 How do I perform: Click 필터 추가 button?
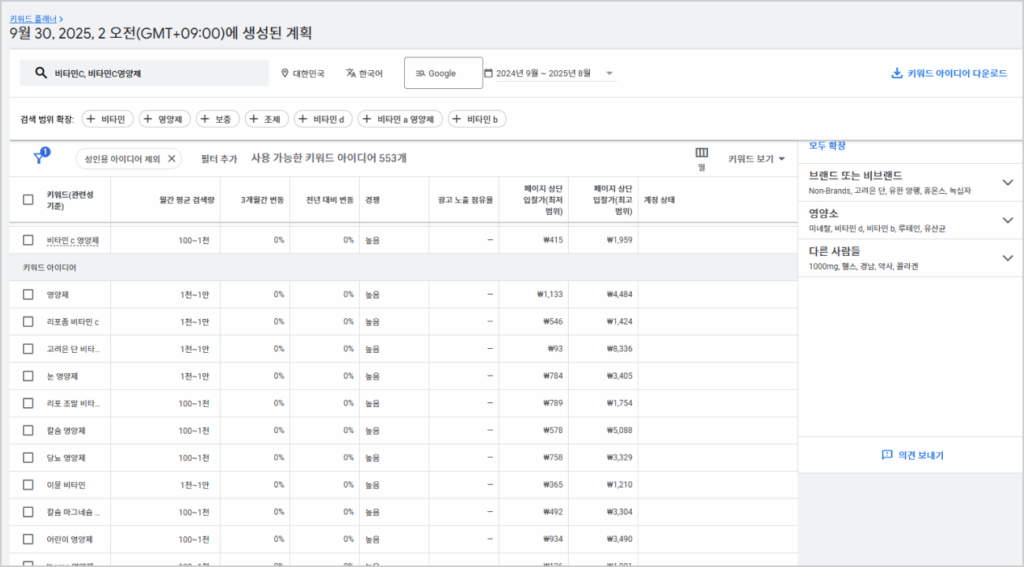(x=219, y=158)
